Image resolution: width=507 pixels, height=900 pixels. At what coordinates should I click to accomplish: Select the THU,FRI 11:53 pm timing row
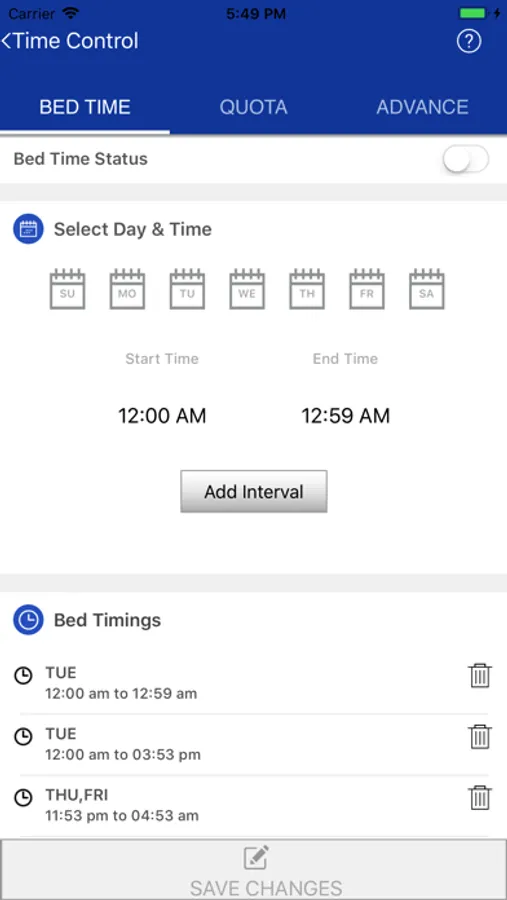[253, 805]
